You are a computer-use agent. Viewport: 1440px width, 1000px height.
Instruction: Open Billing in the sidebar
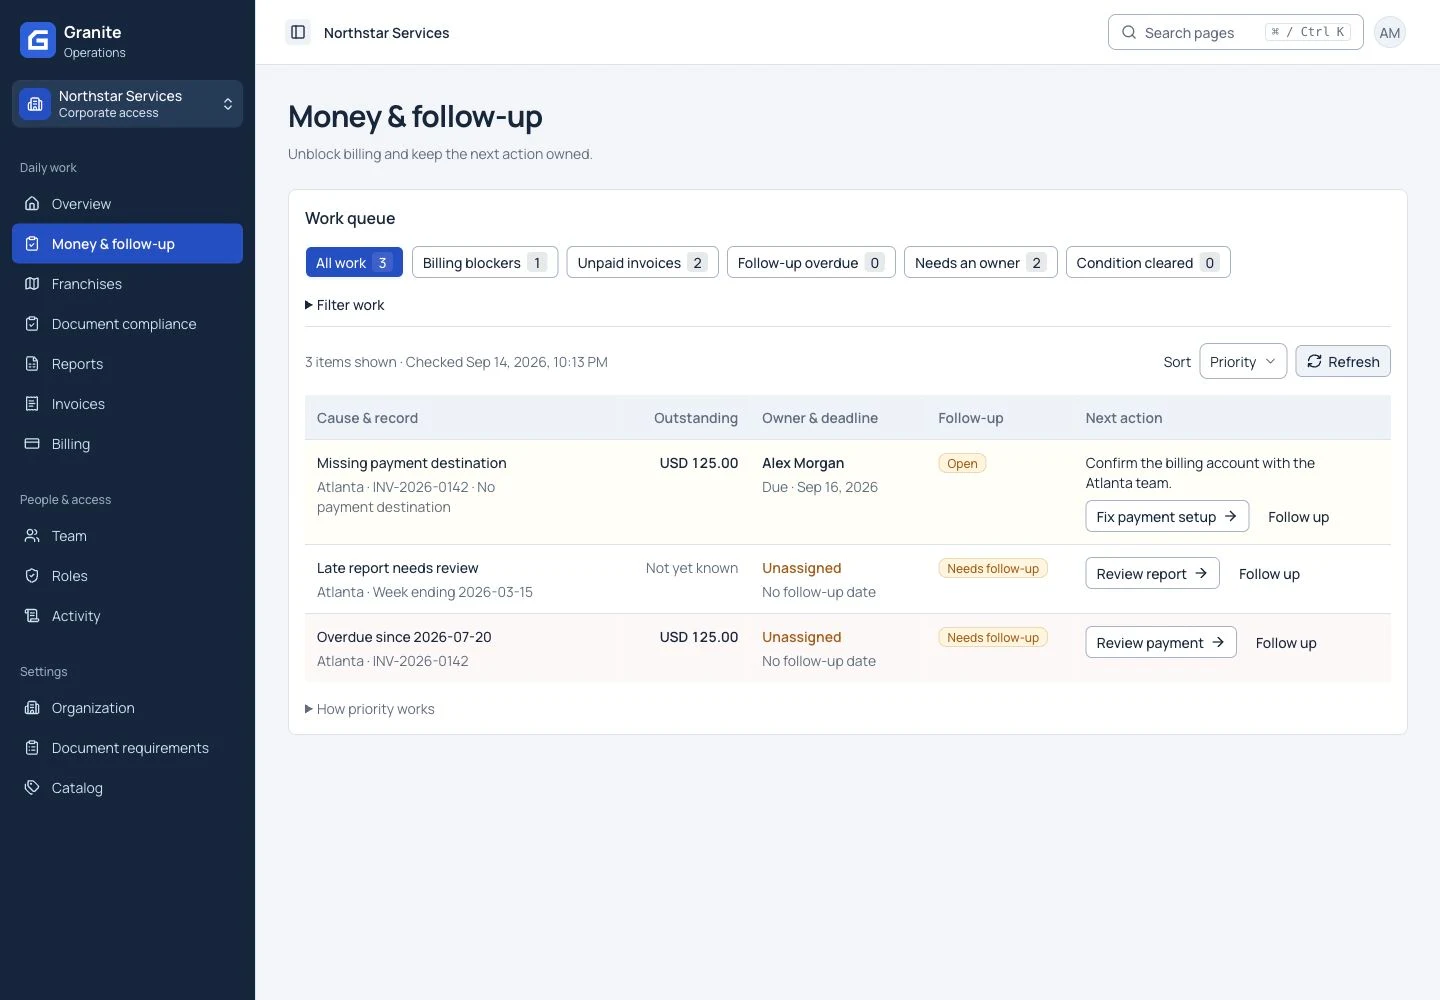(127, 444)
